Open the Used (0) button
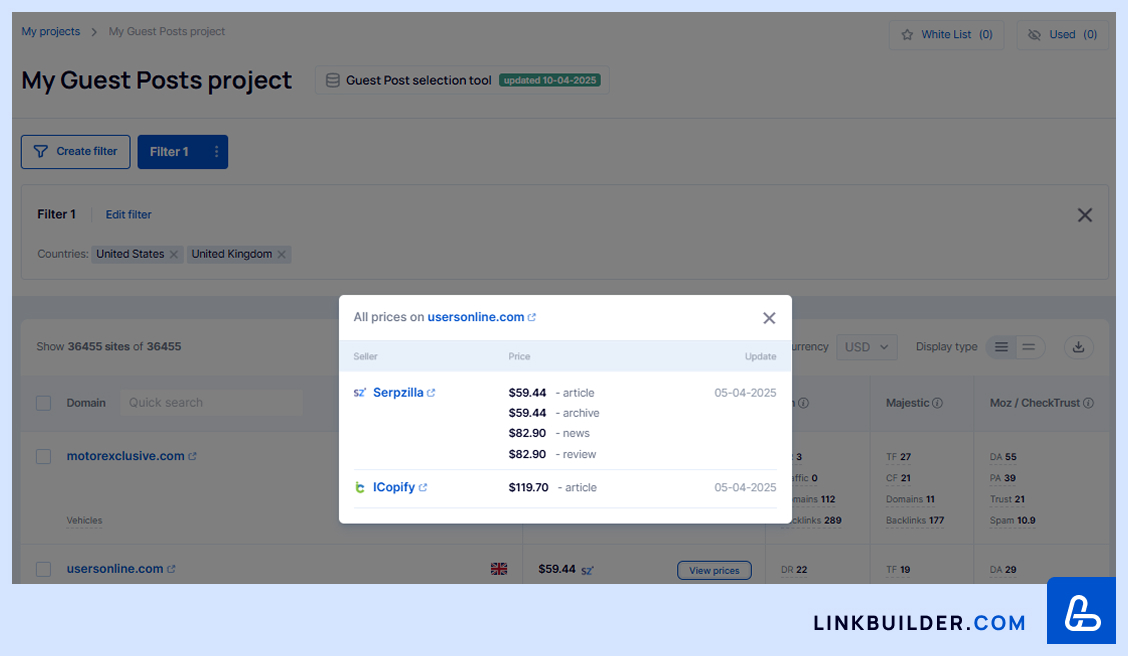The width and height of the screenshot is (1128, 656). pyautogui.click(x=1063, y=35)
